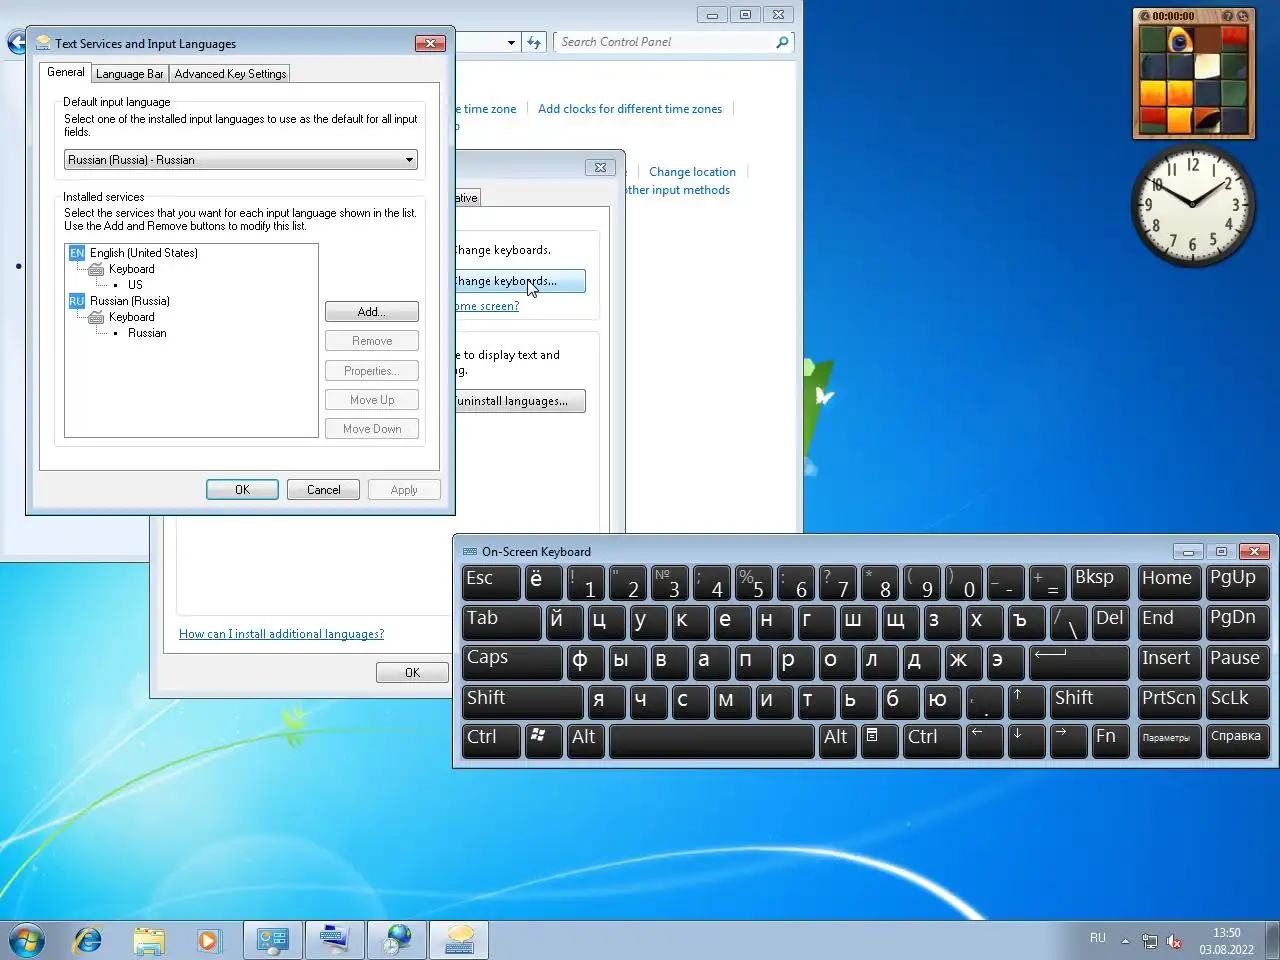
Task: Show hidden tray icons arrow
Action: [x=1125, y=941]
